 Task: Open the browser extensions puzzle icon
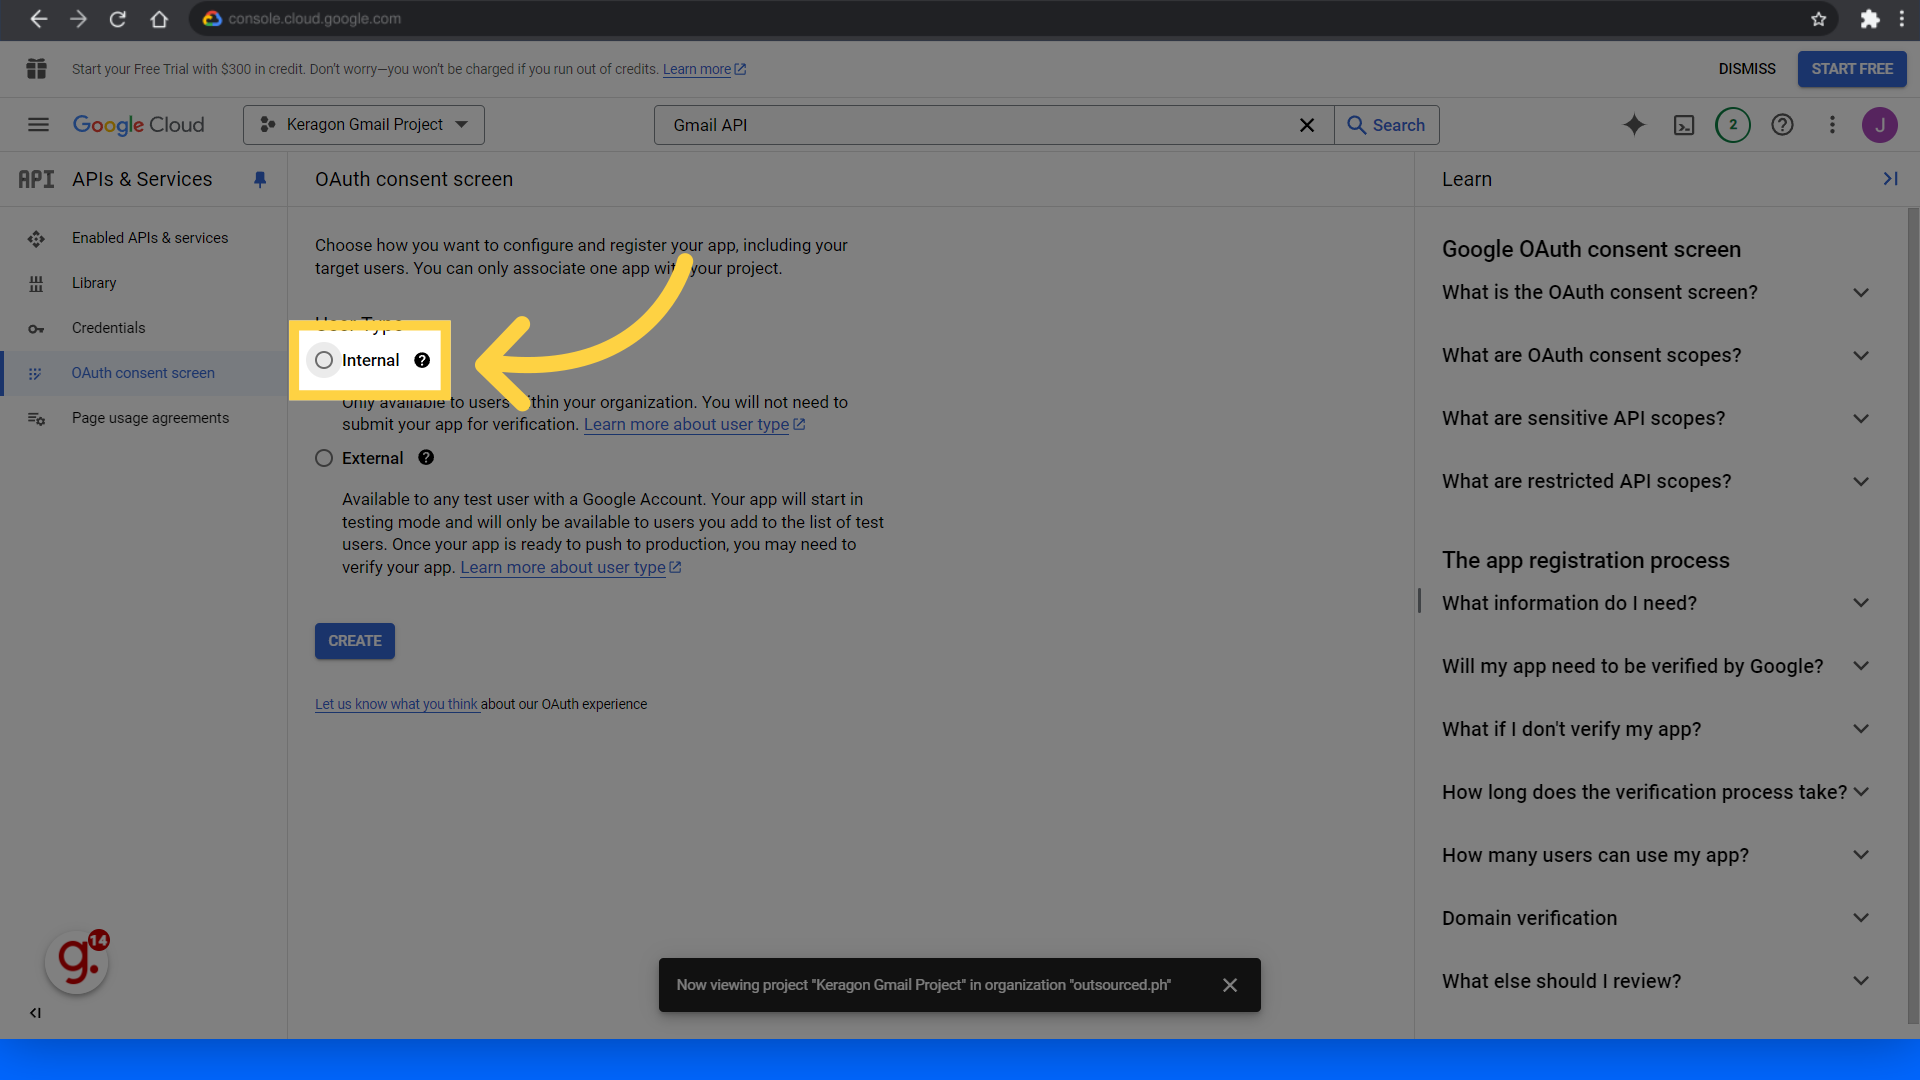pyautogui.click(x=1869, y=19)
